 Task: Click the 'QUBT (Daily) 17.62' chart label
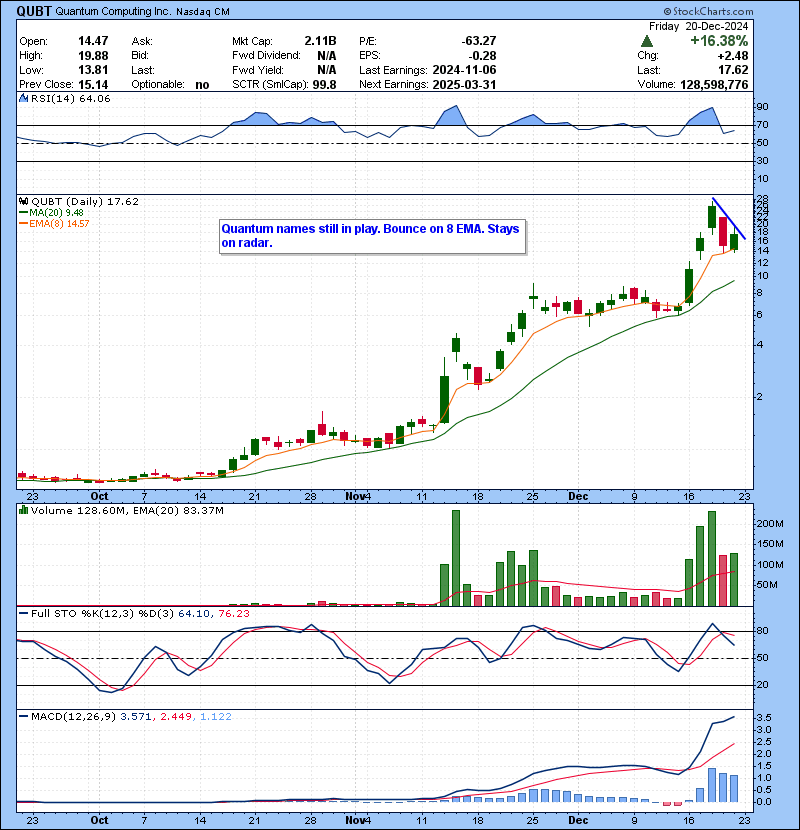(x=85, y=202)
